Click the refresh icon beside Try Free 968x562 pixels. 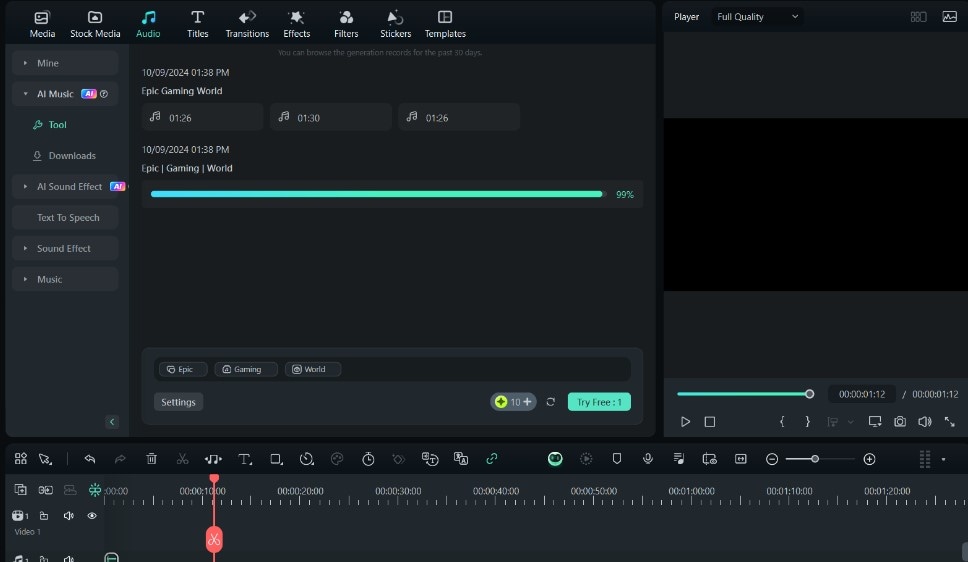click(551, 402)
